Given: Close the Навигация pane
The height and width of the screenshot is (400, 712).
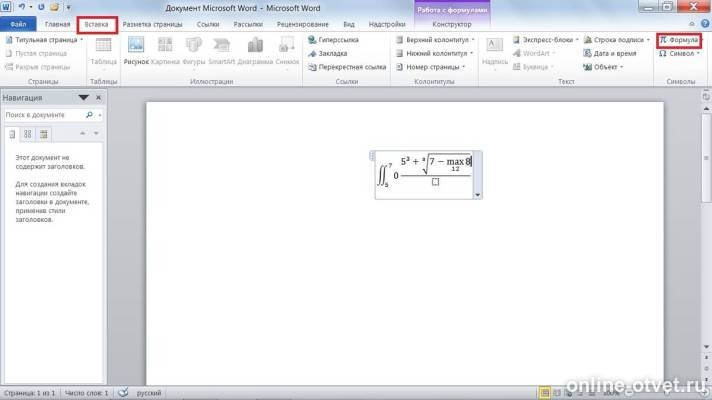Looking at the screenshot, I should [x=99, y=98].
